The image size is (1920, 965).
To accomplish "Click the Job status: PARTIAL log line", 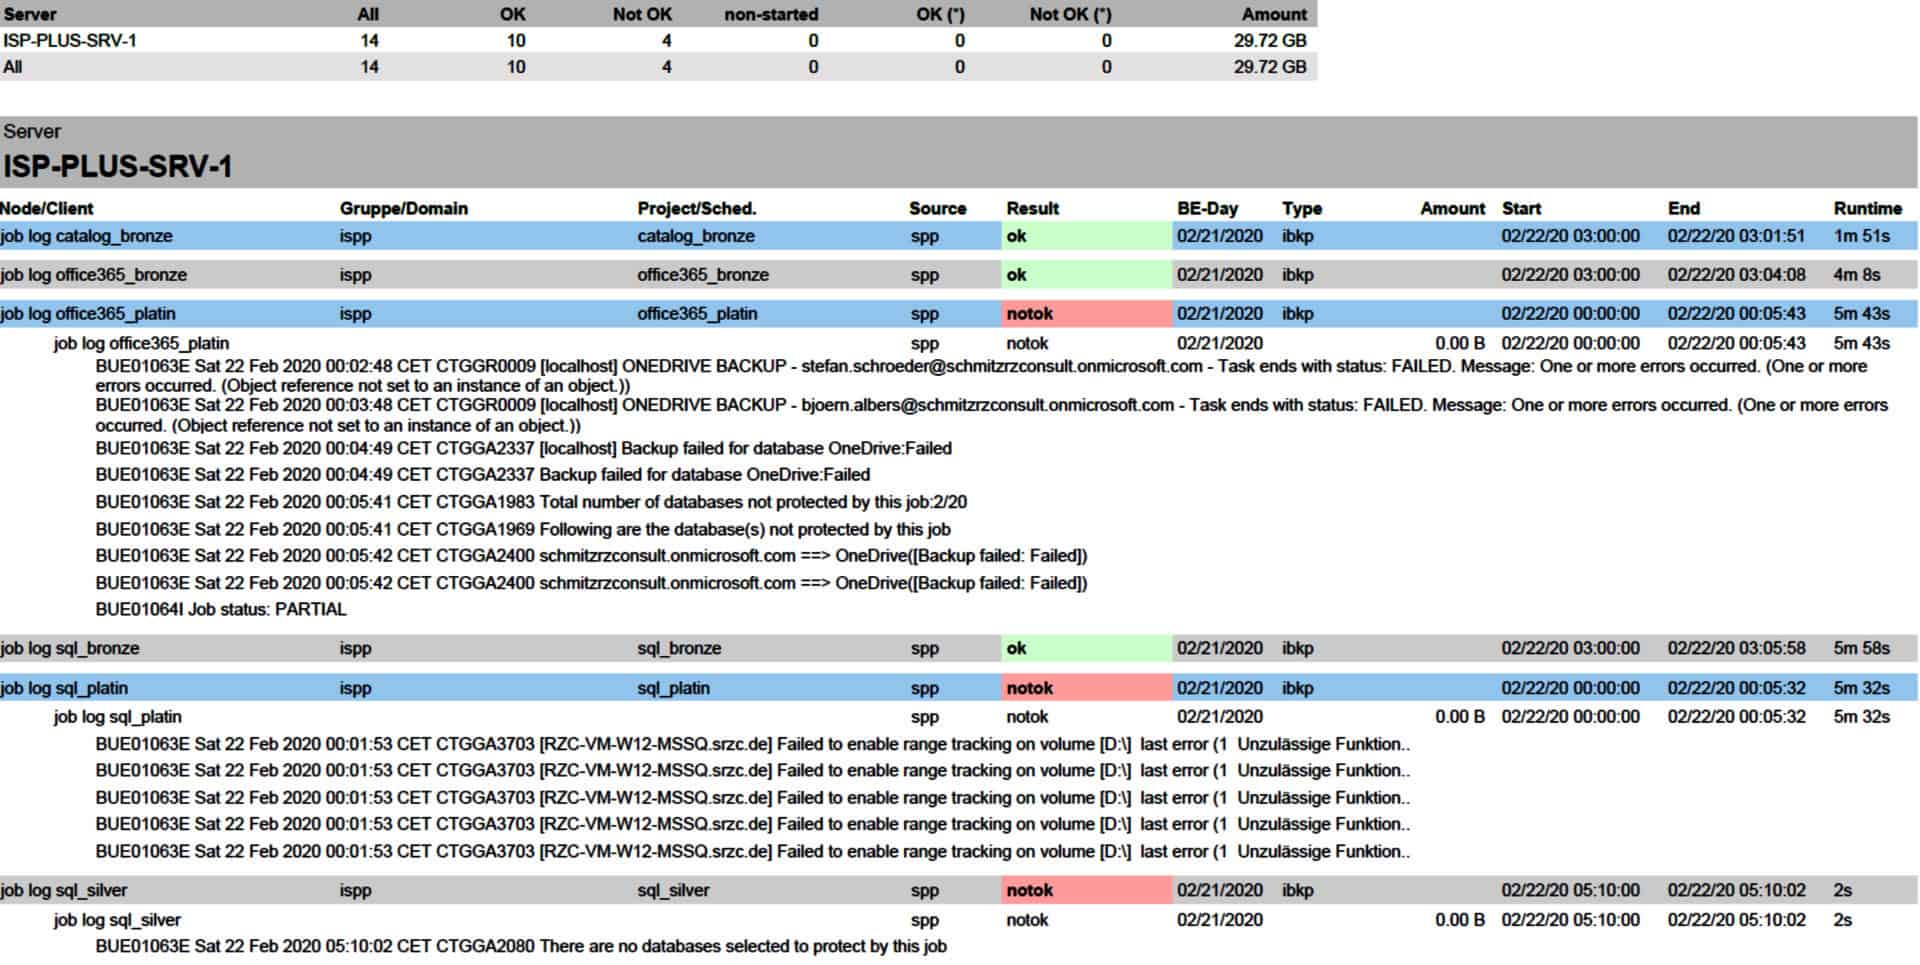I will (221, 609).
